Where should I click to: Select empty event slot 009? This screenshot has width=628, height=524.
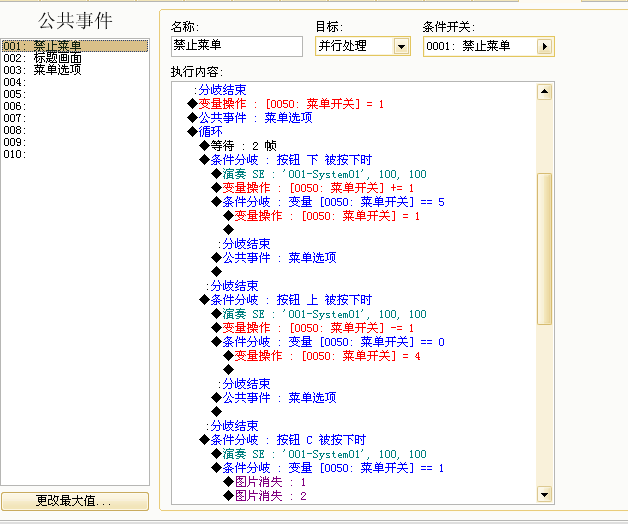click(75, 142)
